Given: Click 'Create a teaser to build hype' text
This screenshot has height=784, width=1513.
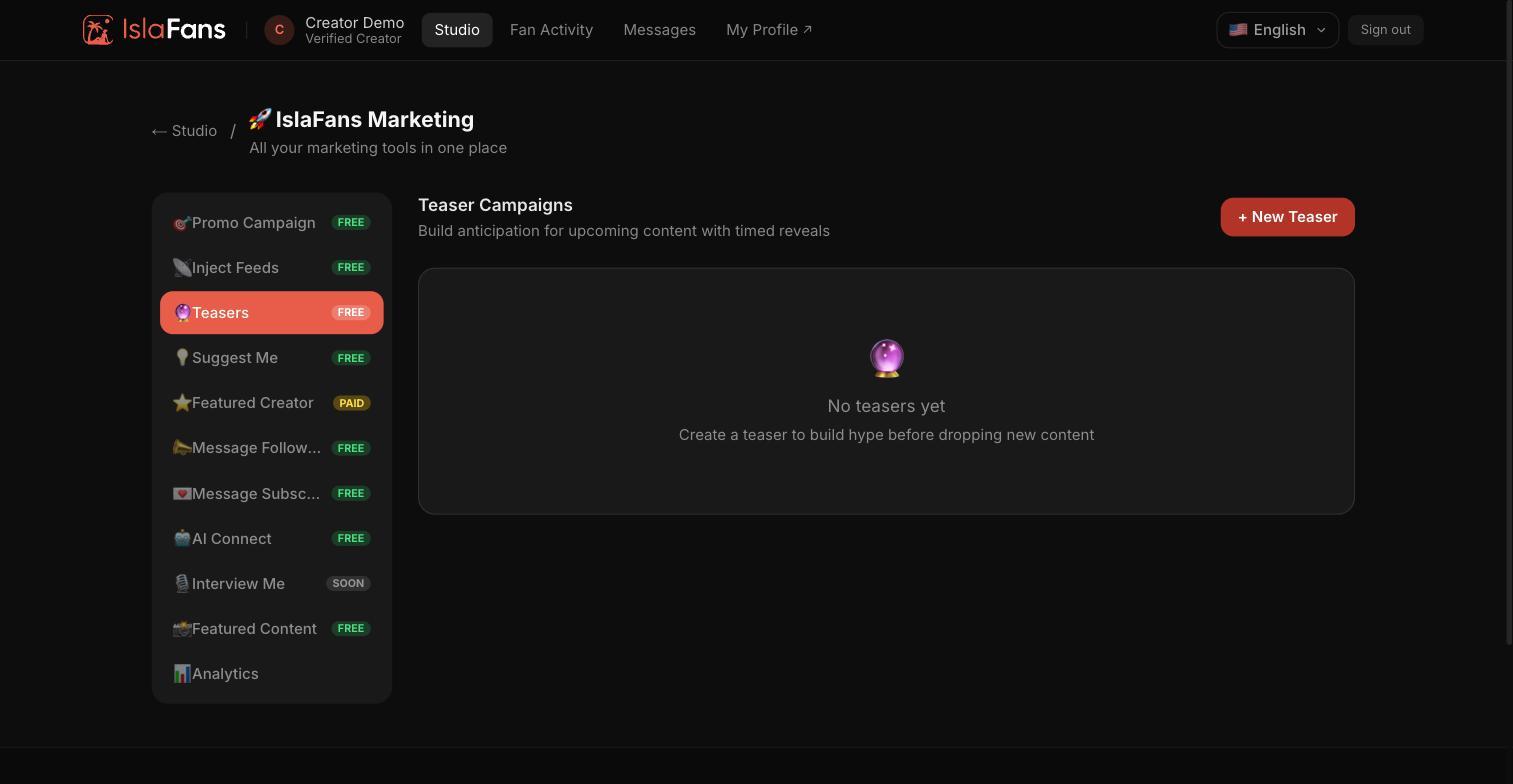Looking at the screenshot, I should pyautogui.click(x=886, y=435).
